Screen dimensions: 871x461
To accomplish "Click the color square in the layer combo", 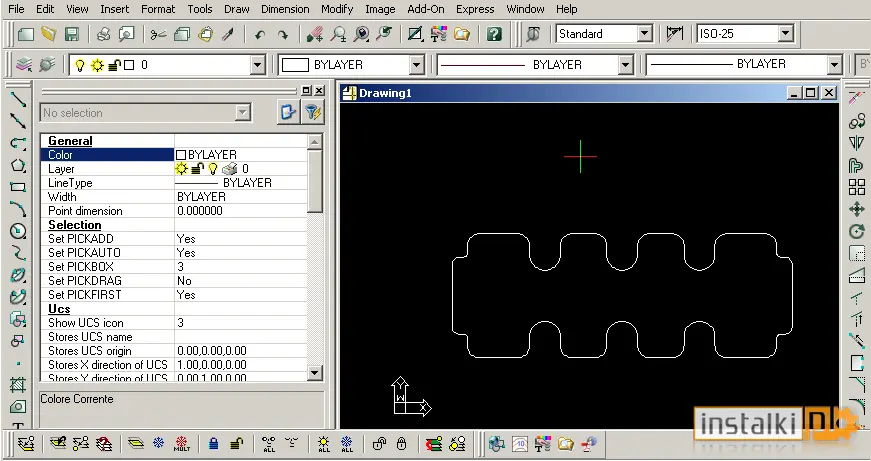I will tap(129, 65).
